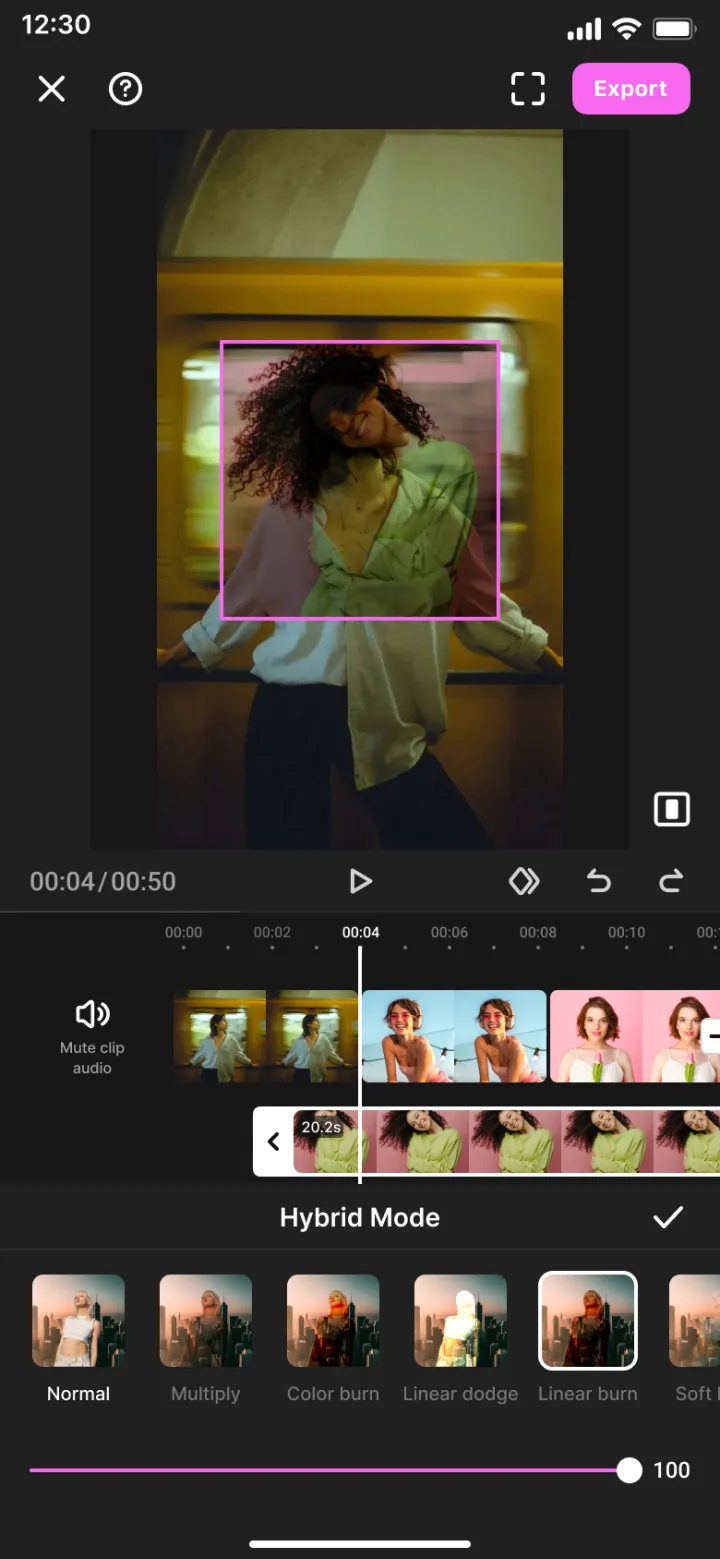
Task: Select the Multiply blend mode
Action: pyautogui.click(x=206, y=1338)
